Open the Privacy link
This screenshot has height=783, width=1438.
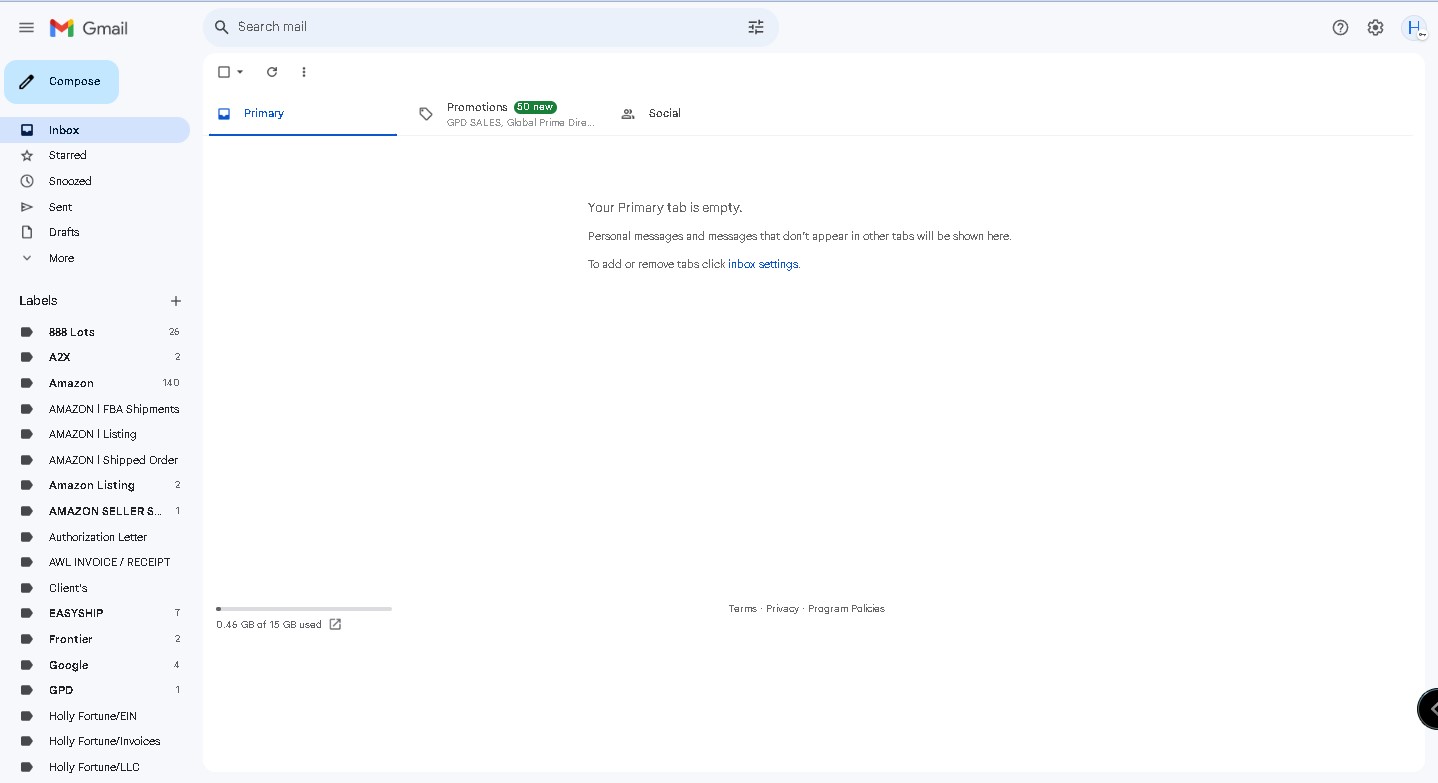[x=783, y=609]
